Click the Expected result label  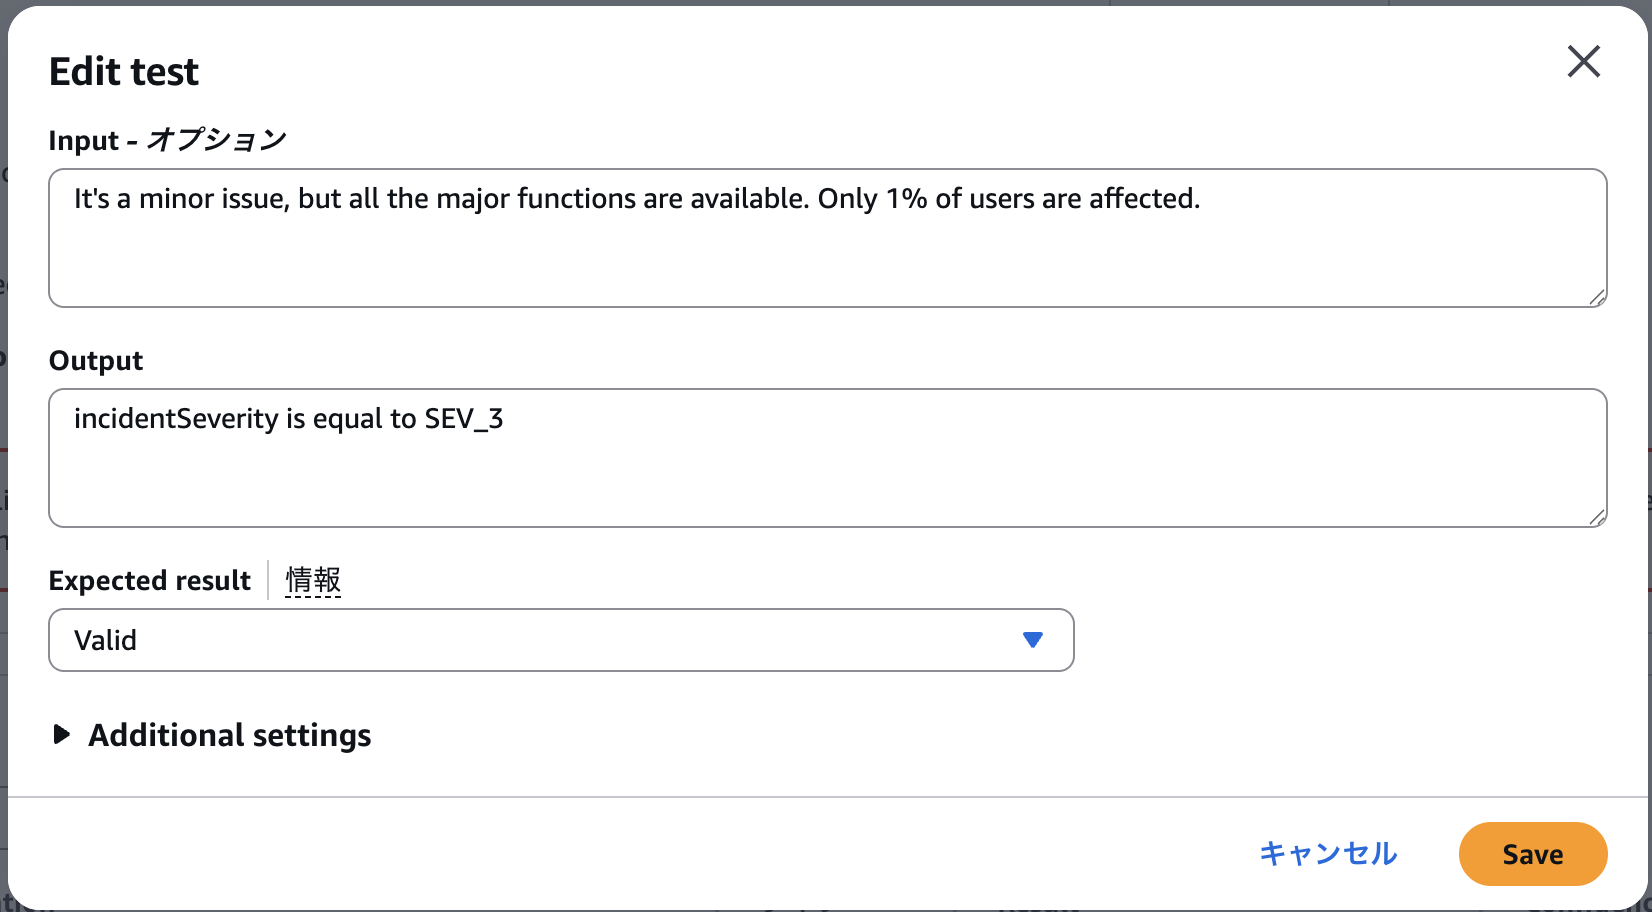149,580
